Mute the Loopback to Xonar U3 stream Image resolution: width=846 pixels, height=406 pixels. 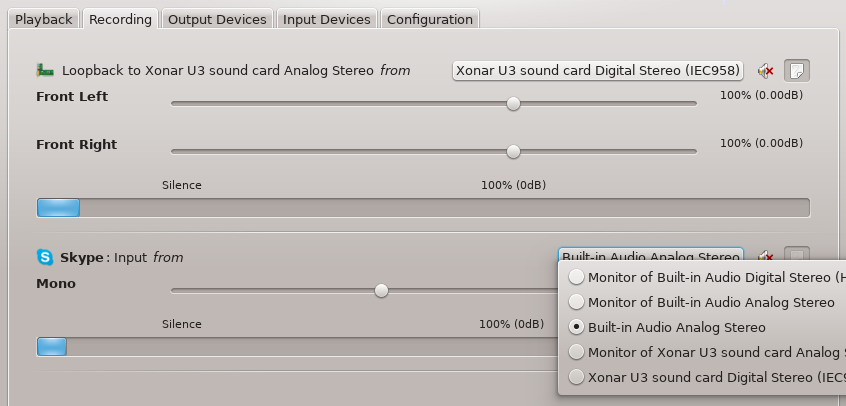click(x=765, y=71)
